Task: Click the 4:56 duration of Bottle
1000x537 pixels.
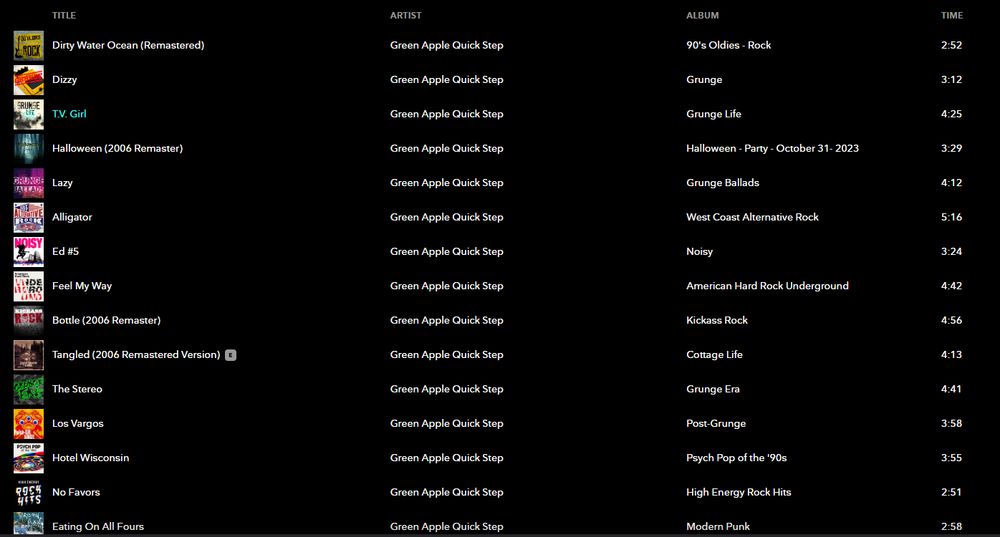Action: coord(952,321)
